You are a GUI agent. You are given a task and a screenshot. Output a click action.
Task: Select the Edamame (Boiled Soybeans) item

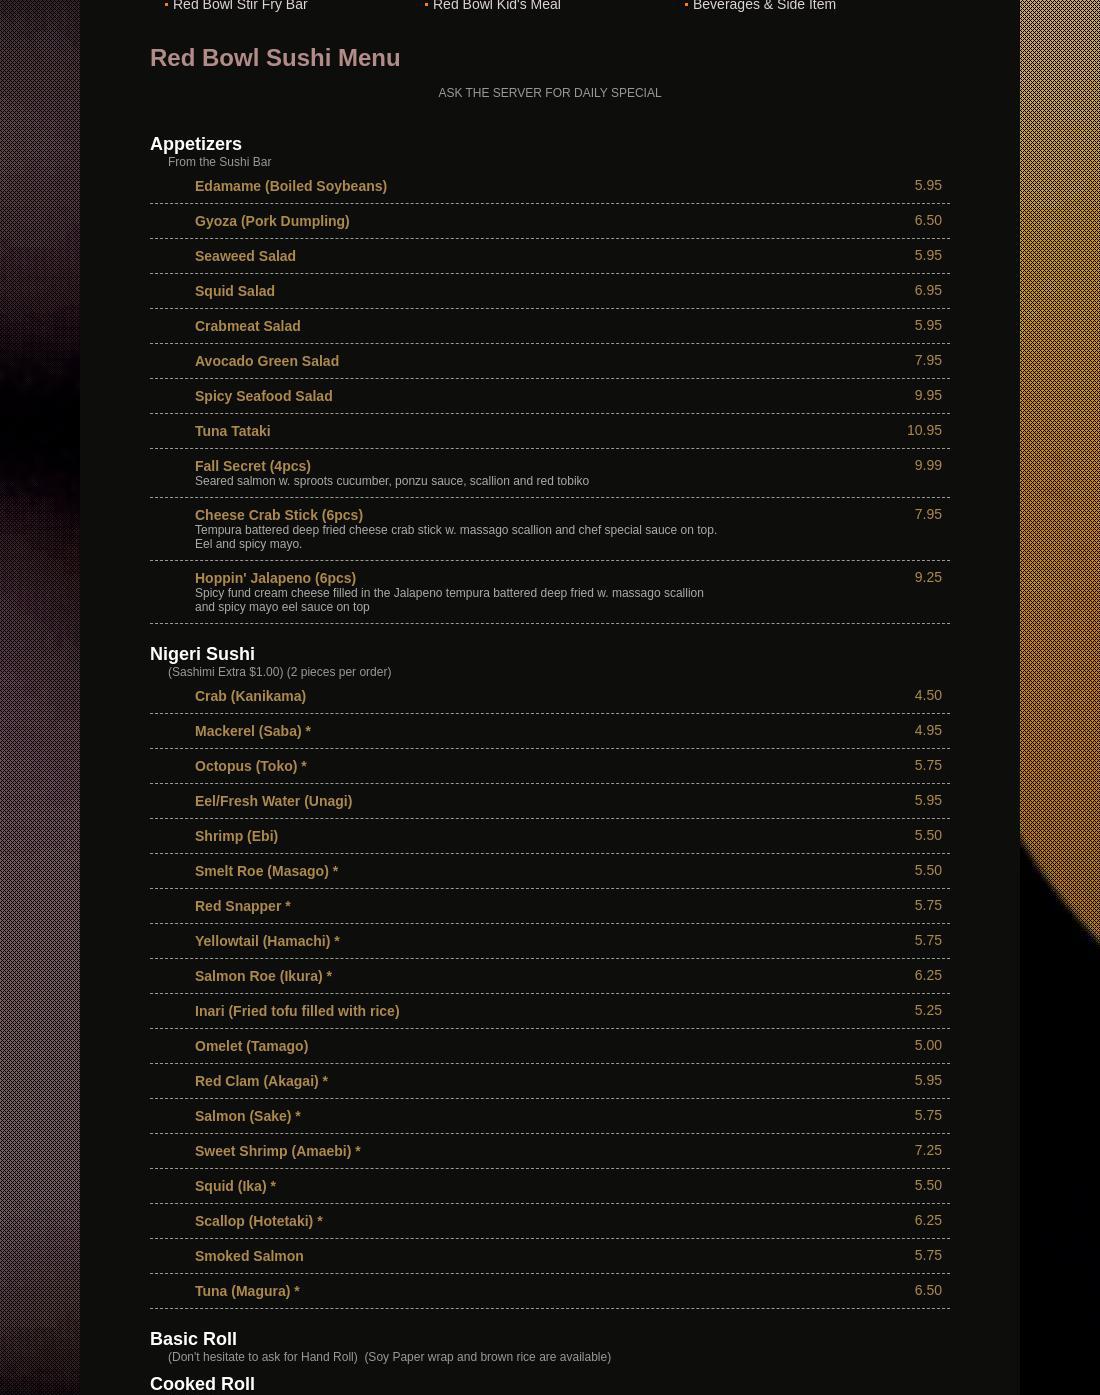(291, 186)
